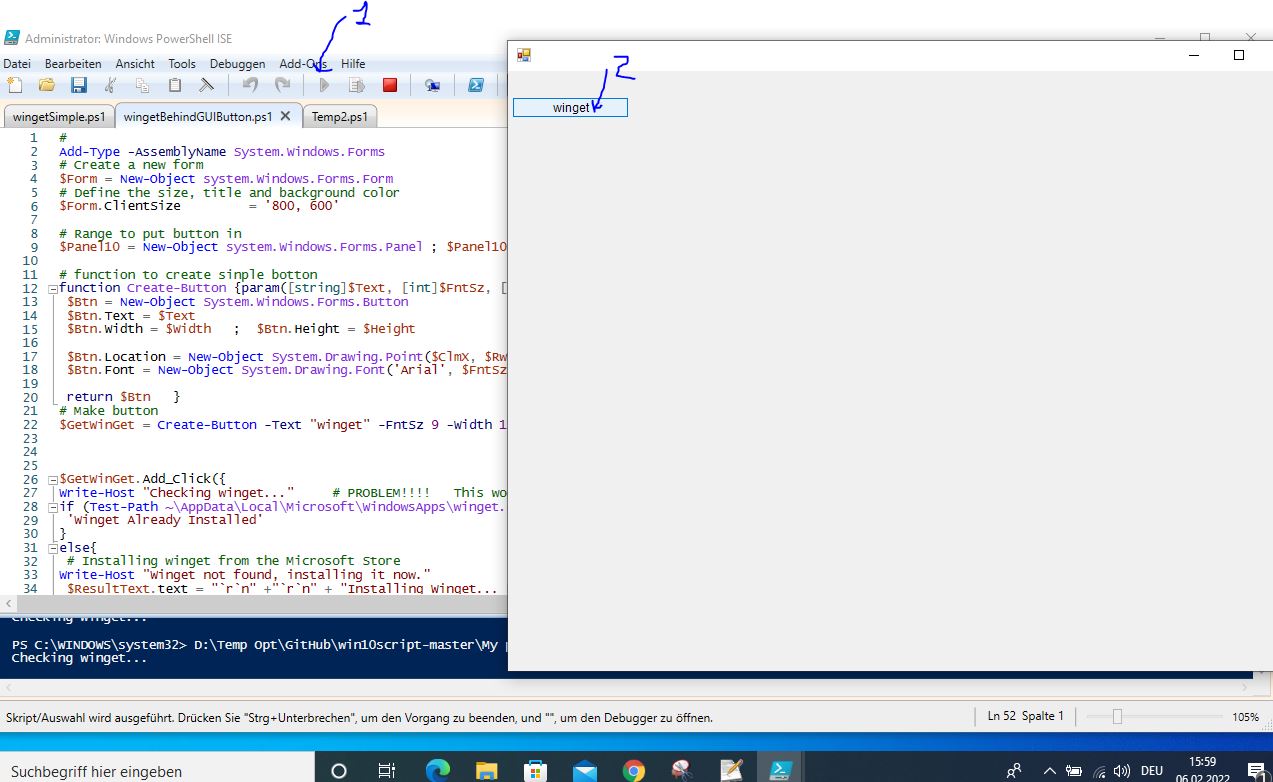Open Microsoft Store from taskbar

[535, 770]
